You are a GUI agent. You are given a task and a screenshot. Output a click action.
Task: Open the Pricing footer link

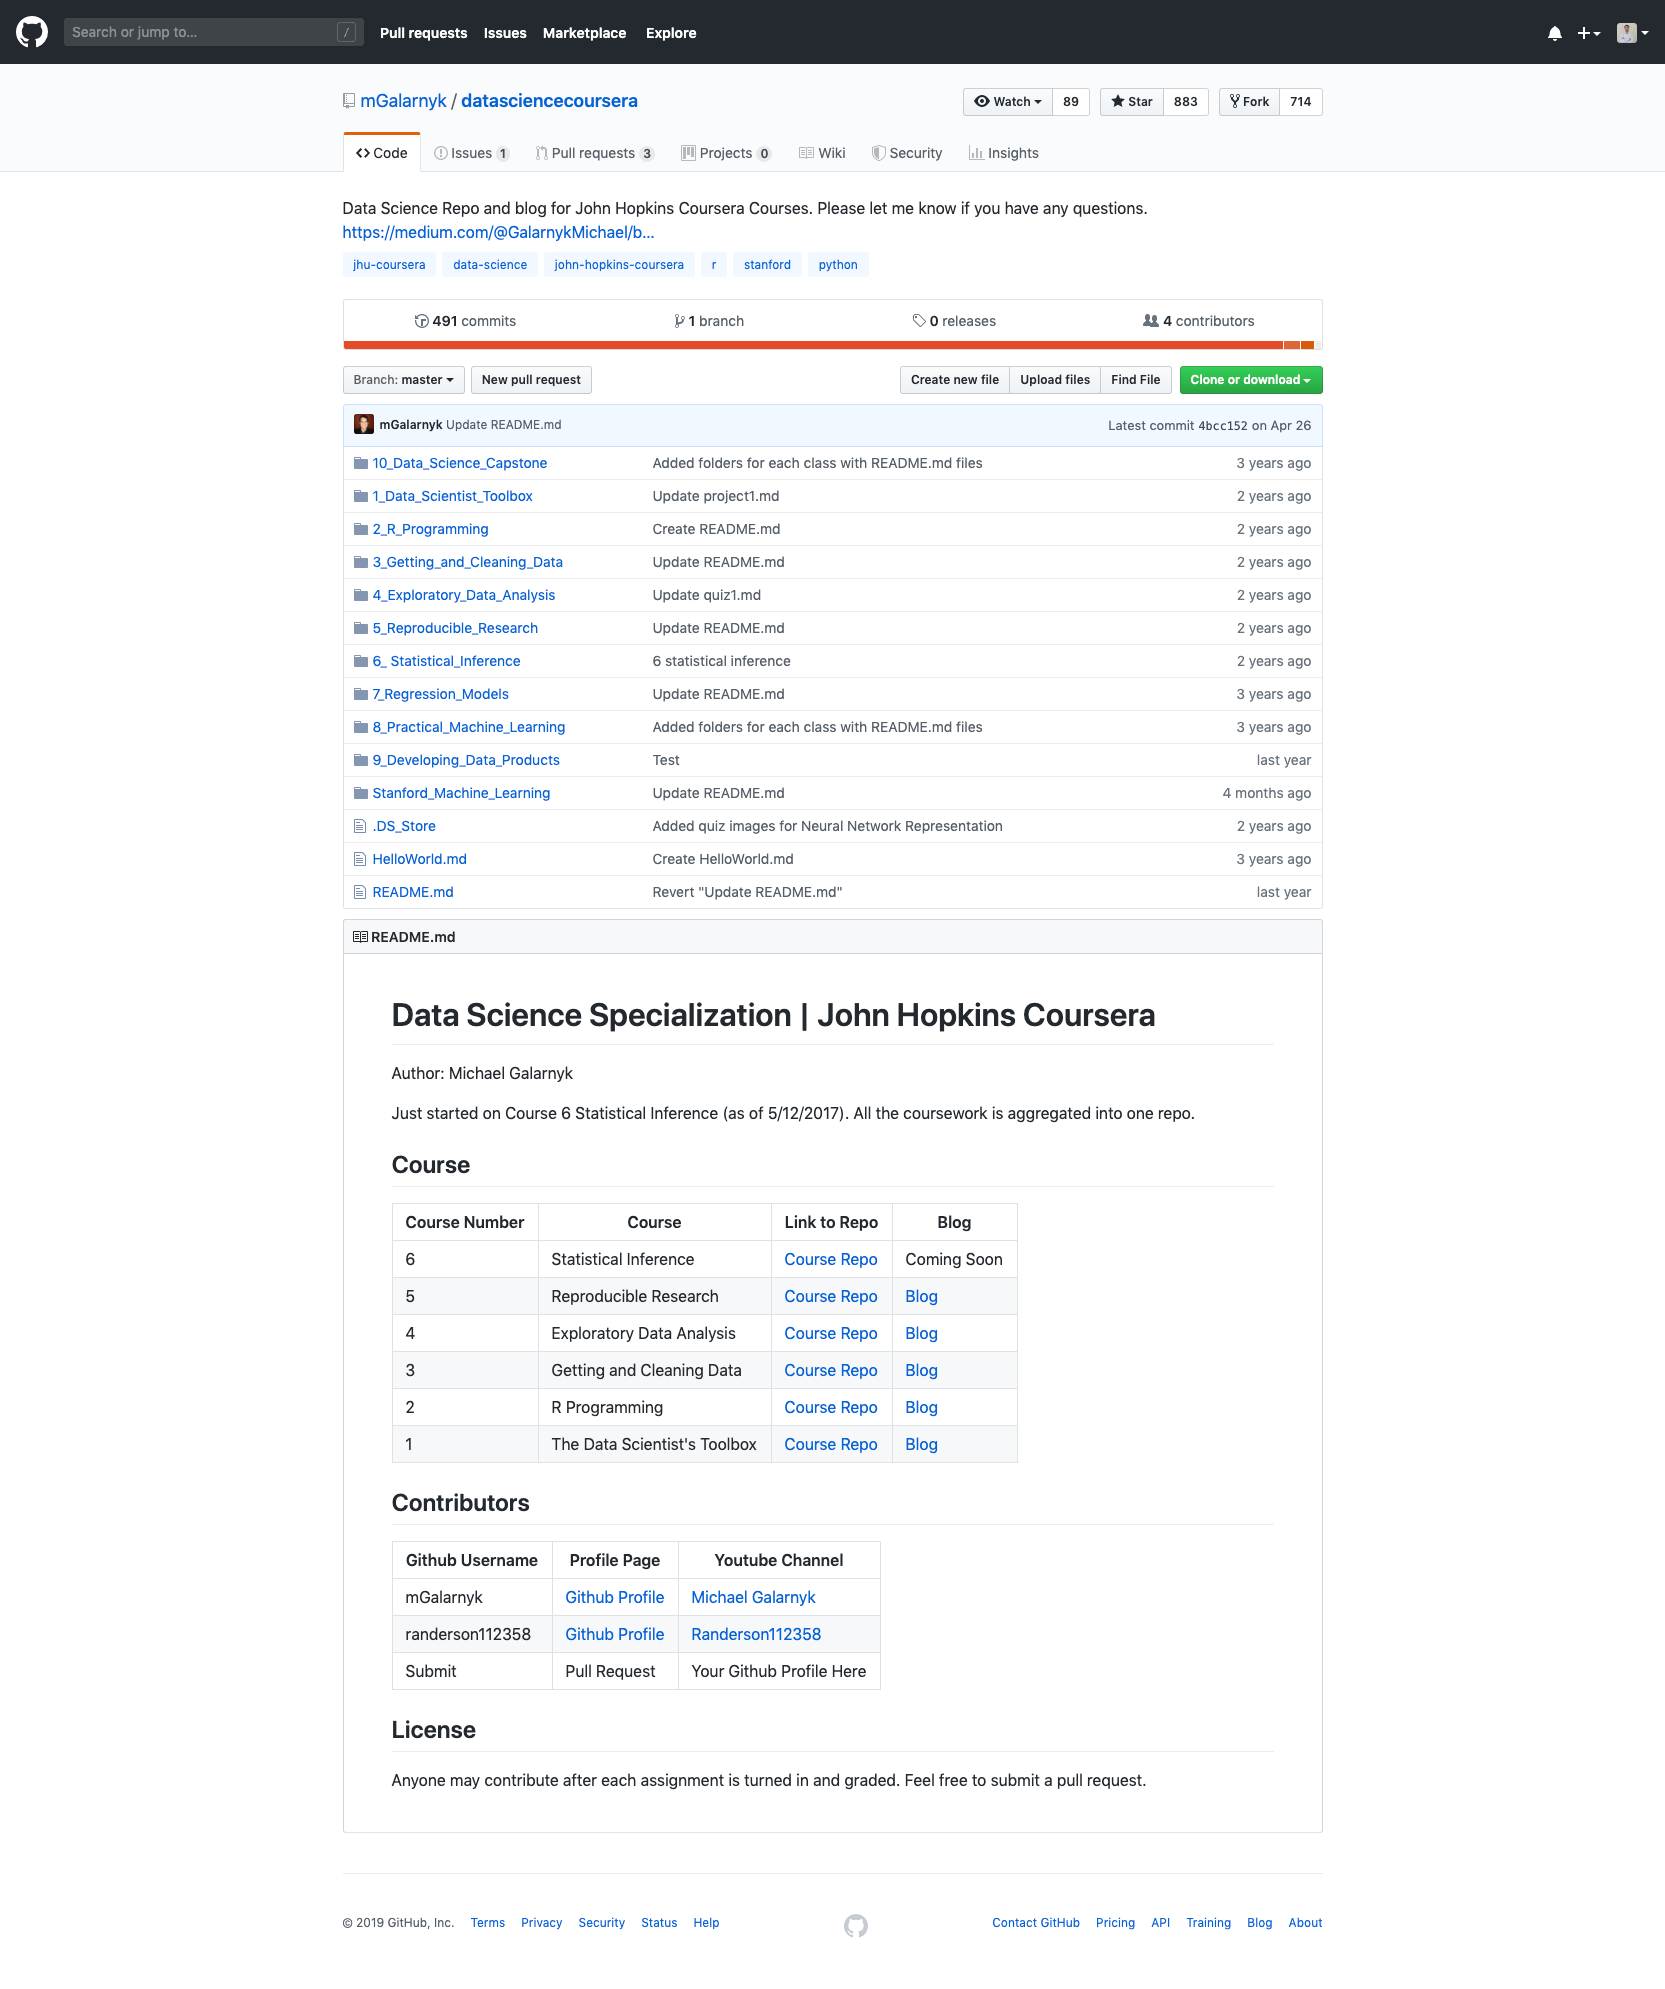1115,1923
